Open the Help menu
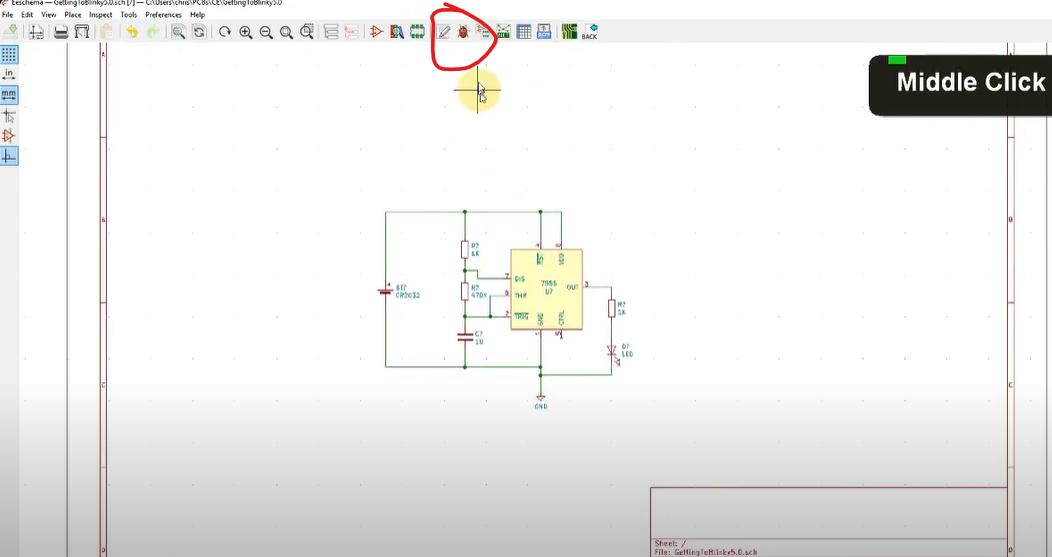The image size is (1052, 557). click(197, 14)
